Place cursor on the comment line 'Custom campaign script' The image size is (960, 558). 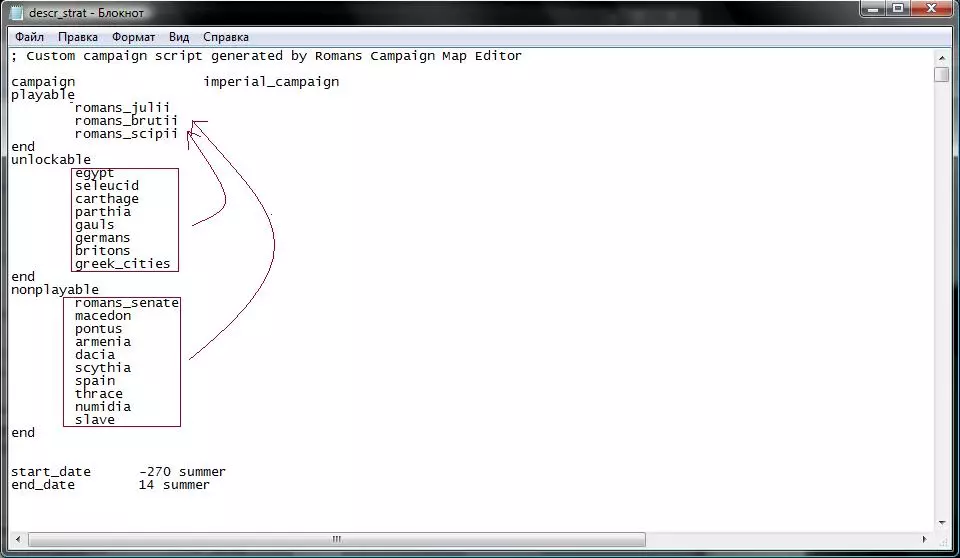click(266, 56)
